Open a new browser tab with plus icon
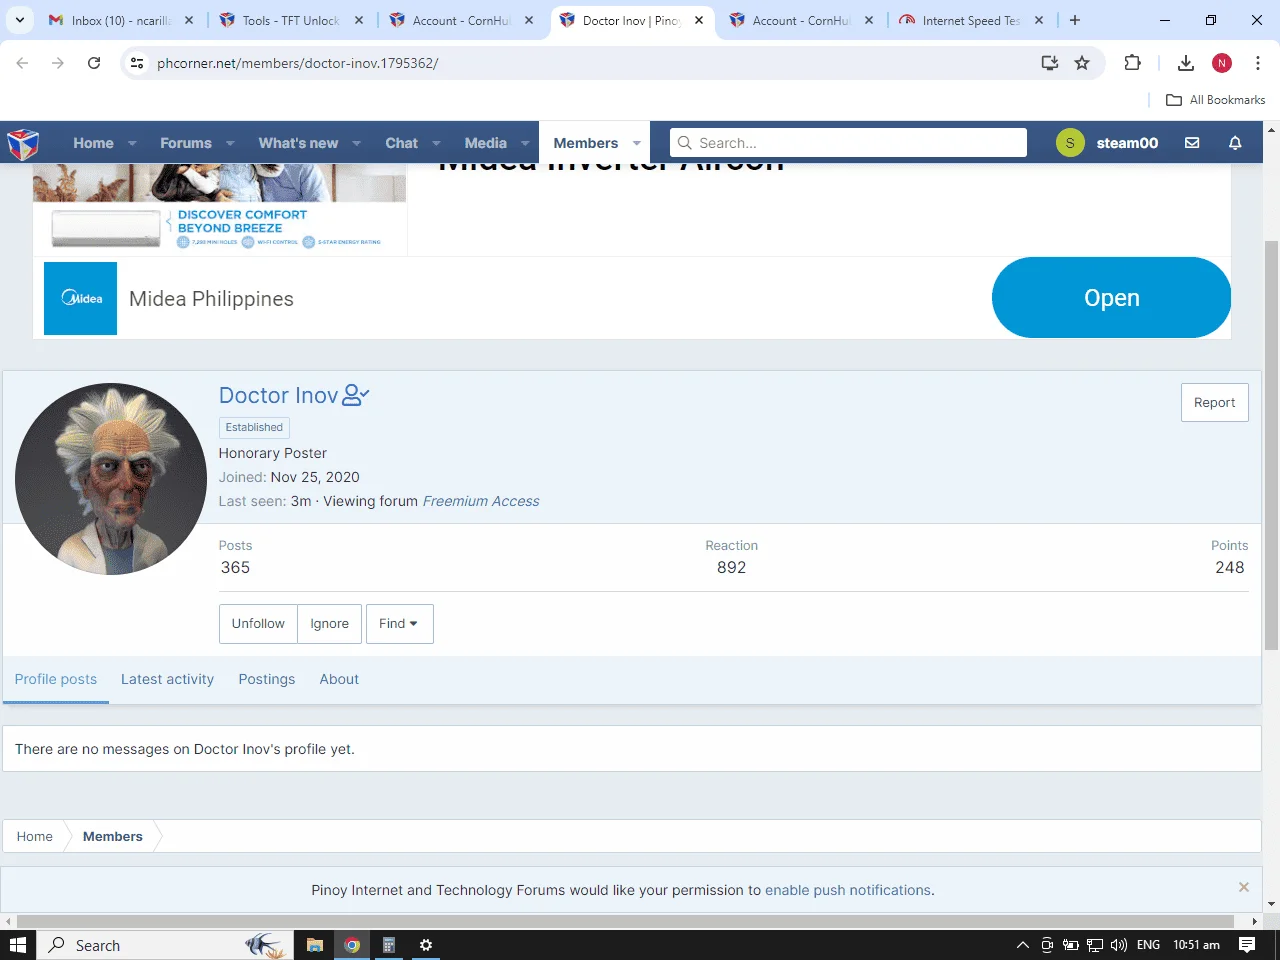1280x960 pixels. pos(1075,20)
